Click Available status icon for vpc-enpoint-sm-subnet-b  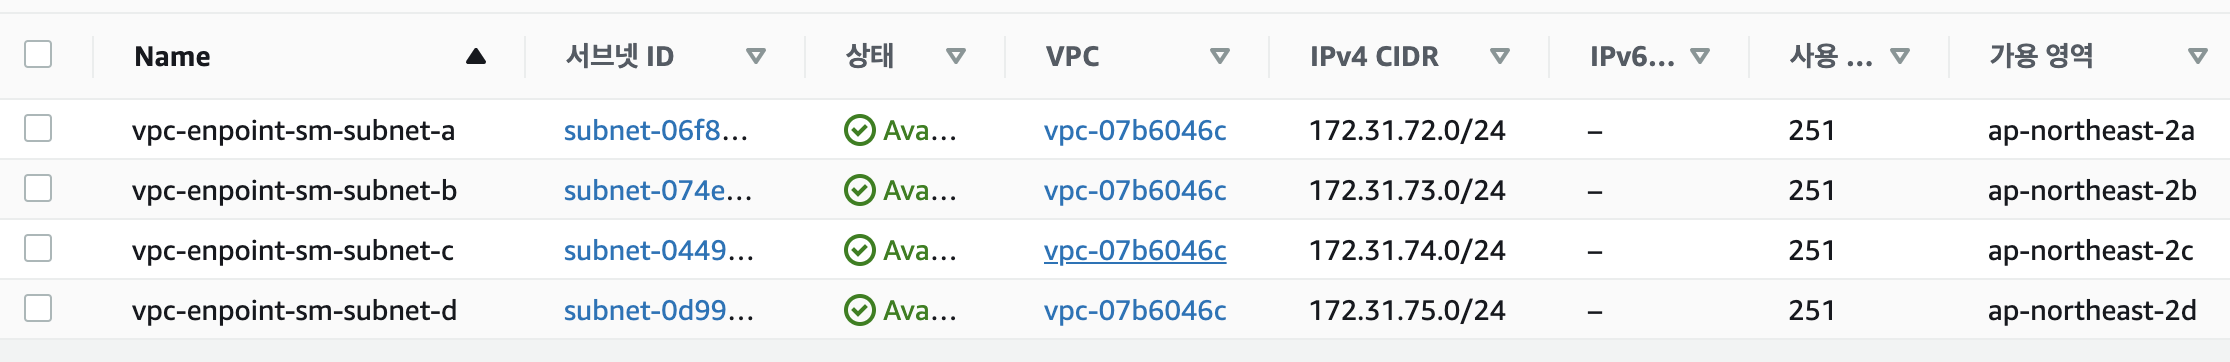[x=860, y=190]
